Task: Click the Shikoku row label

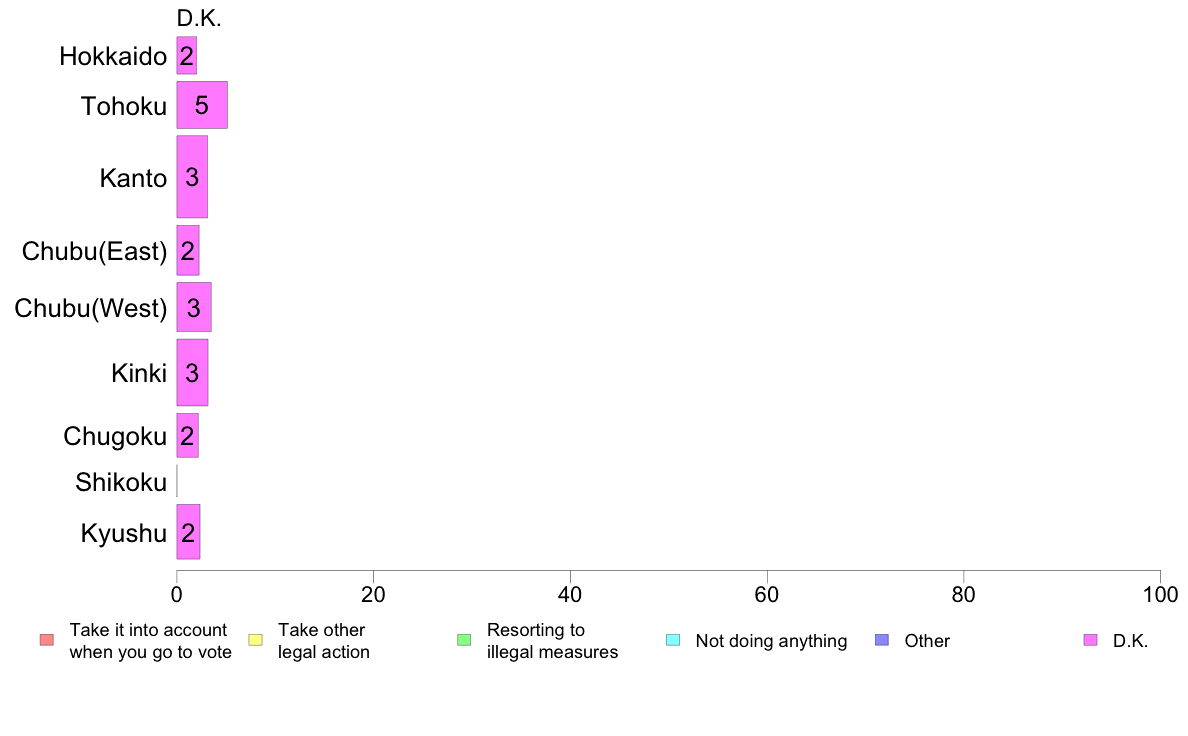Action: [x=121, y=482]
